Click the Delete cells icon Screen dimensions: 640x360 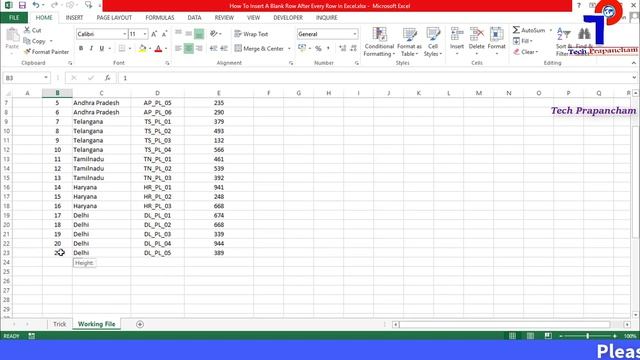(476, 34)
